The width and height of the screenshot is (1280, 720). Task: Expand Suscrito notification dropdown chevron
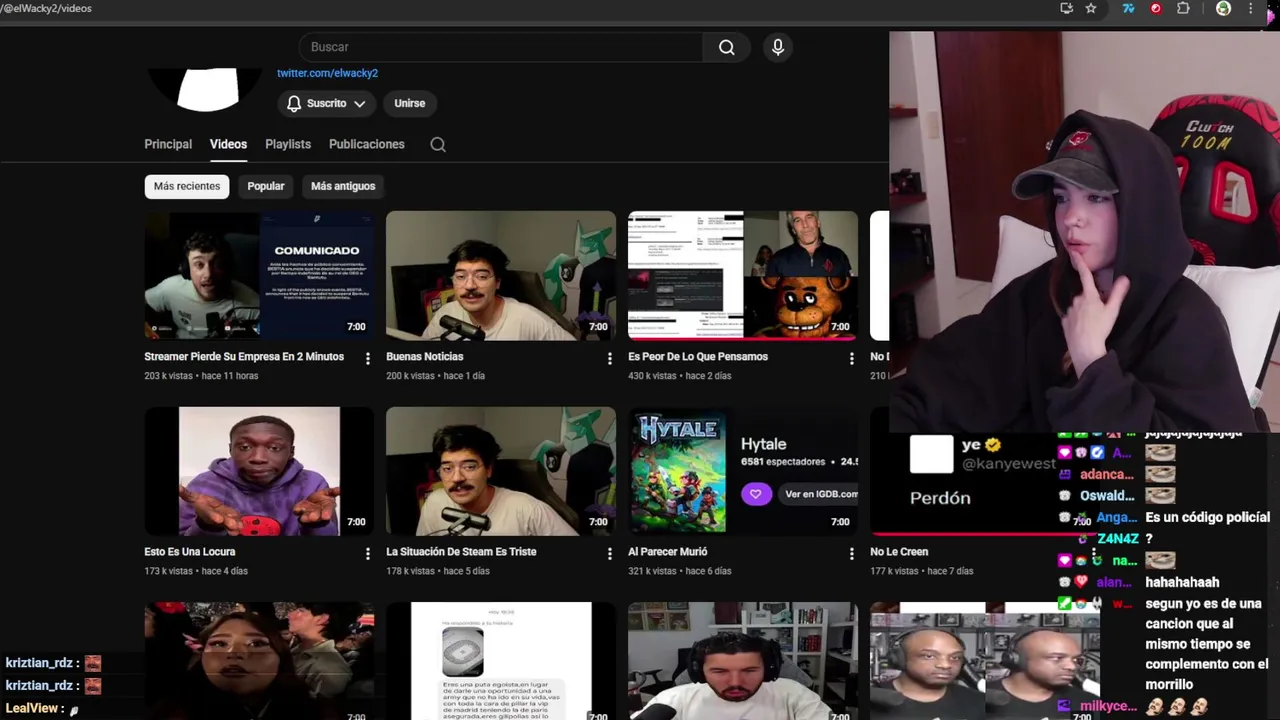pyautogui.click(x=359, y=104)
